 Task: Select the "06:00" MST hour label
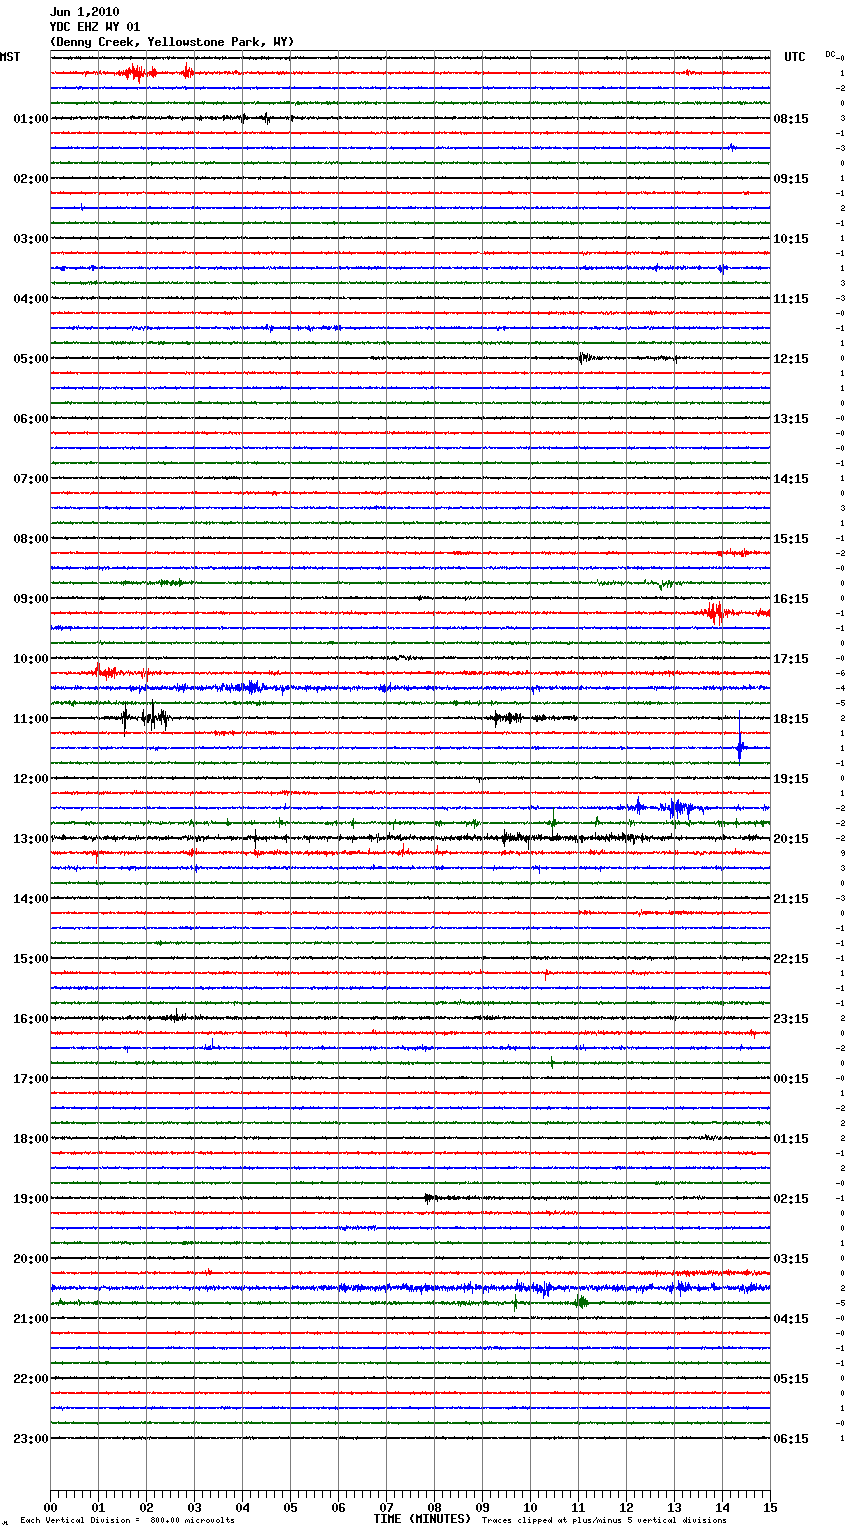coord(31,419)
